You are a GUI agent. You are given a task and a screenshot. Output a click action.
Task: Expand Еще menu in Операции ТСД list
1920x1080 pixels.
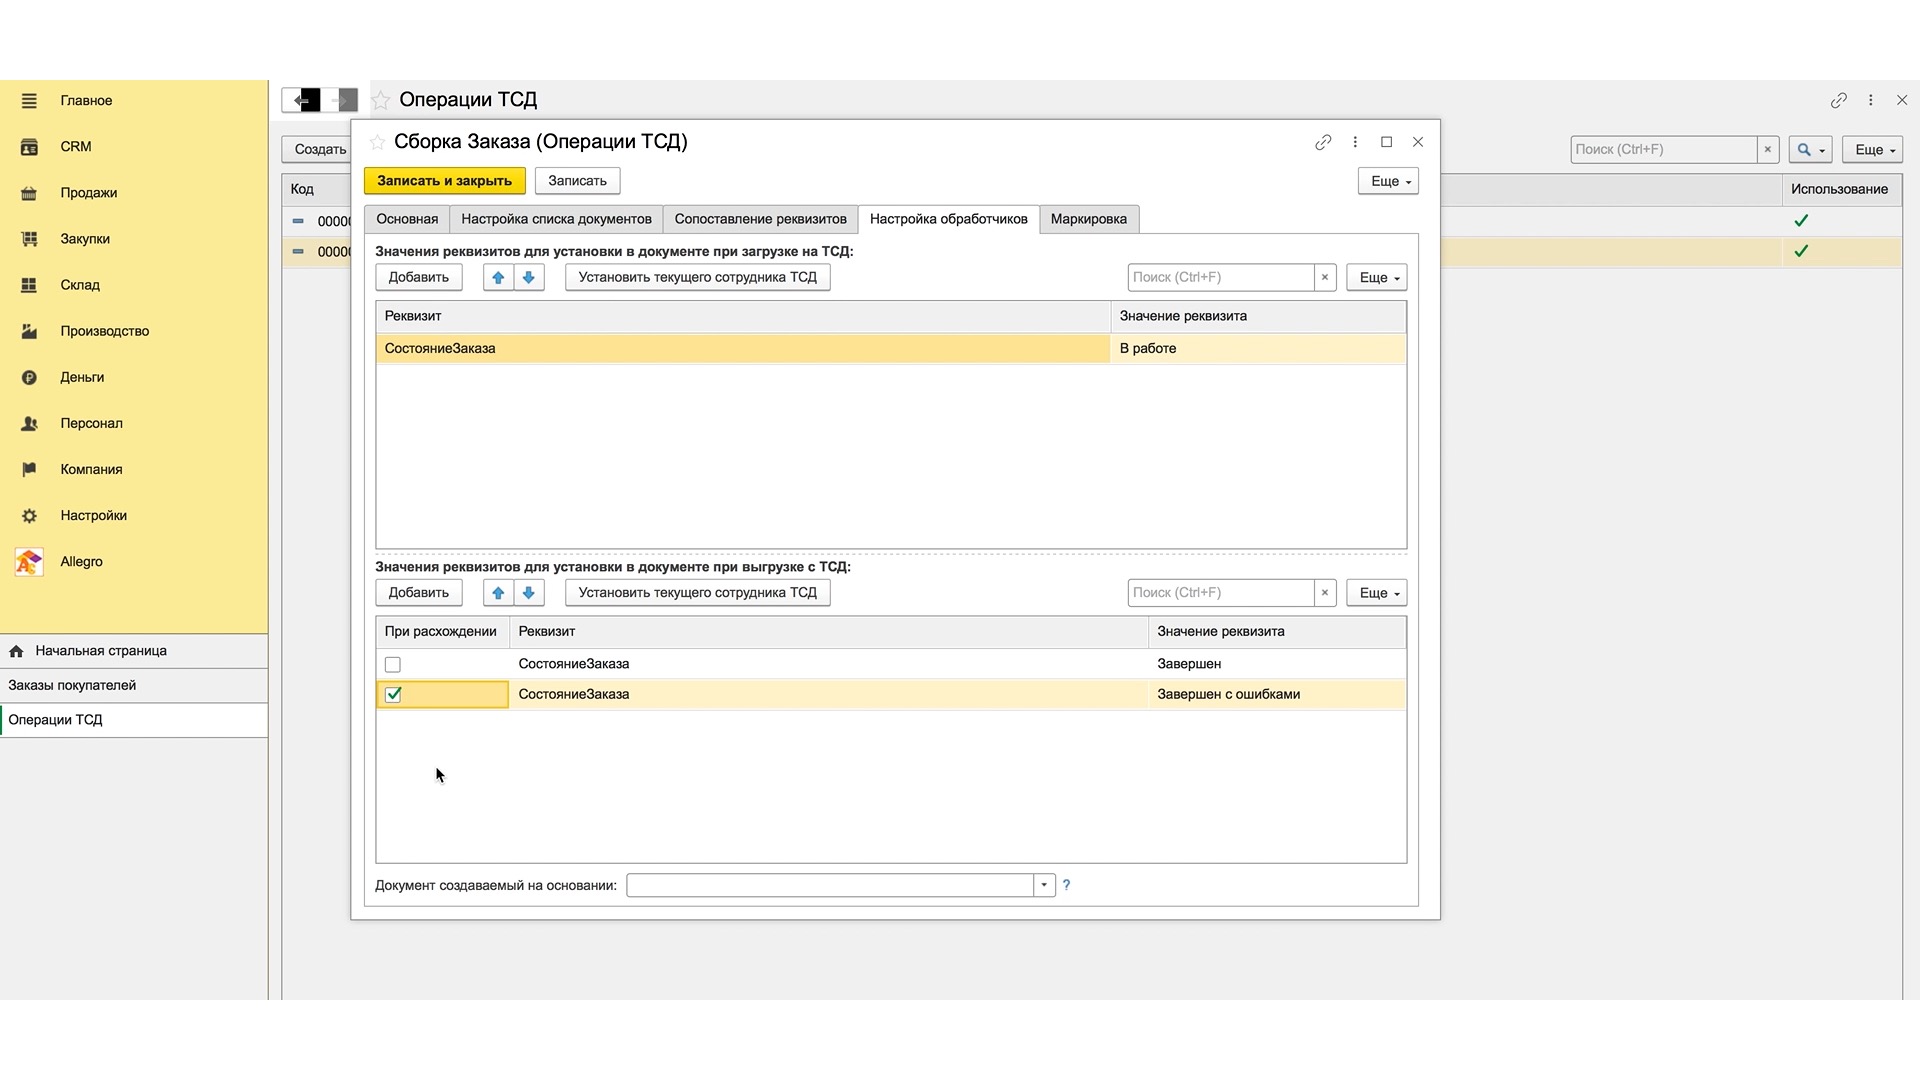click(x=1872, y=149)
